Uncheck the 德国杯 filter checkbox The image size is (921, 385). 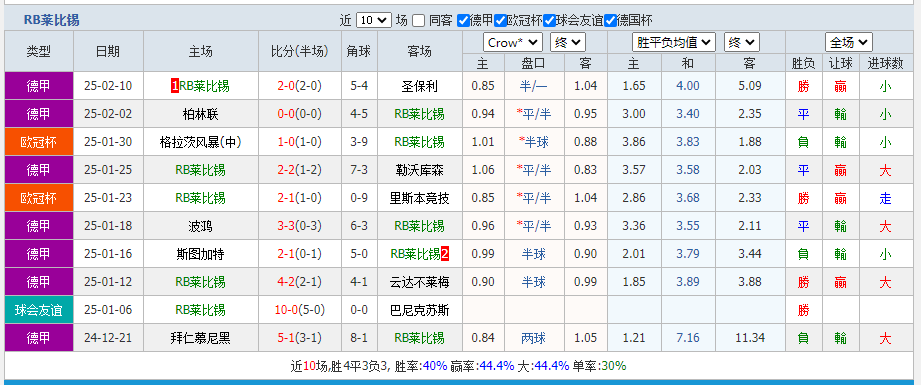click(610, 21)
